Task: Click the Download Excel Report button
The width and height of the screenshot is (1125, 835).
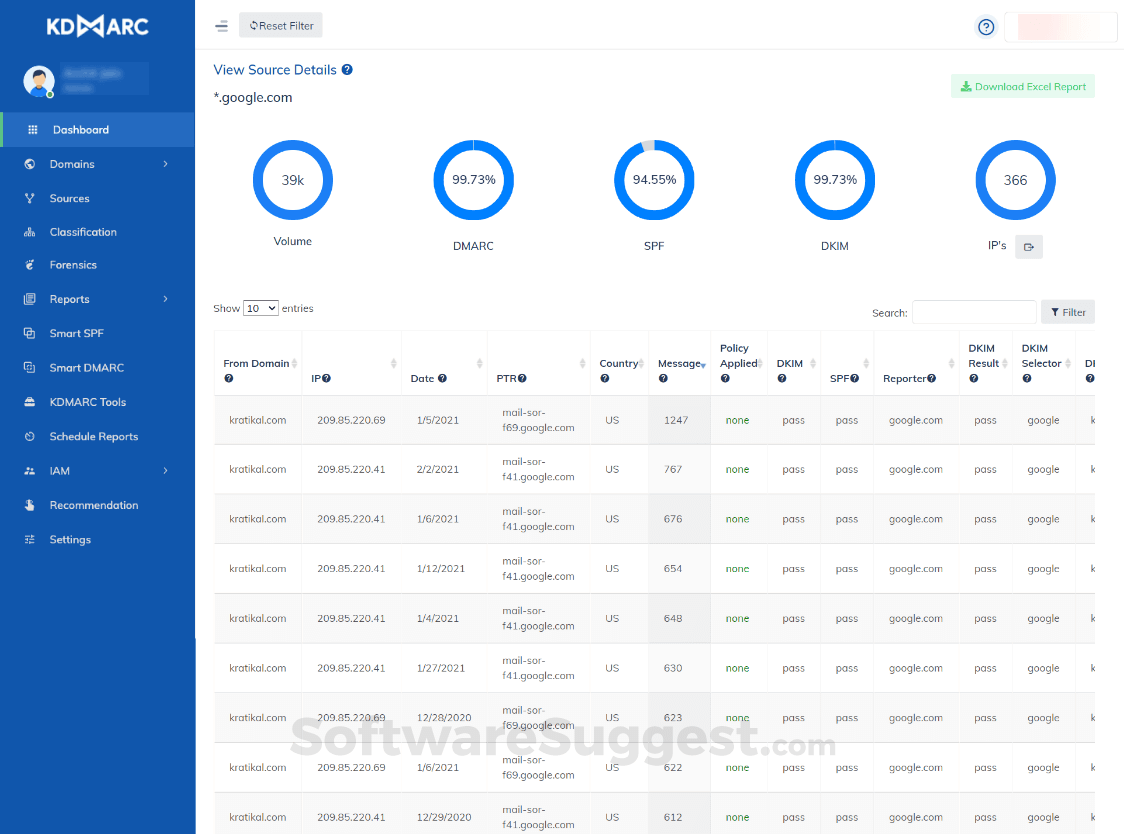Action: point(1023,86)
